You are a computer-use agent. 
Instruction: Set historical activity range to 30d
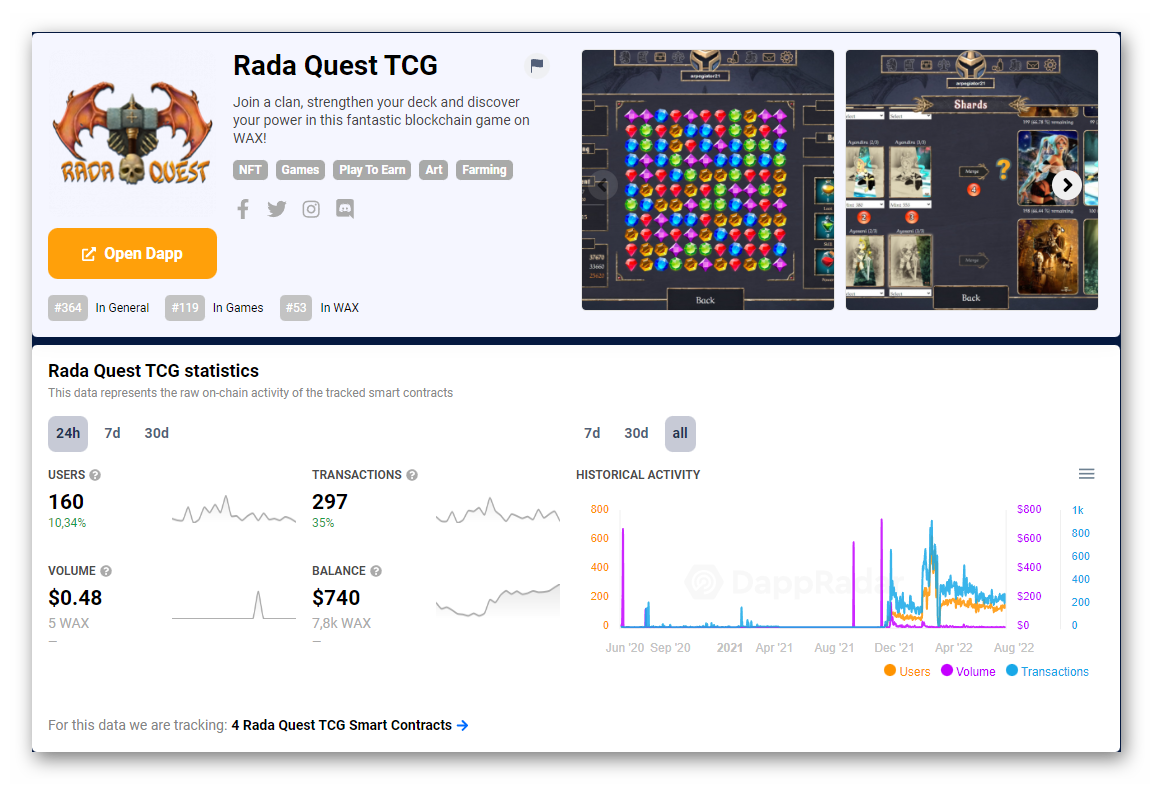pos(636,433)
